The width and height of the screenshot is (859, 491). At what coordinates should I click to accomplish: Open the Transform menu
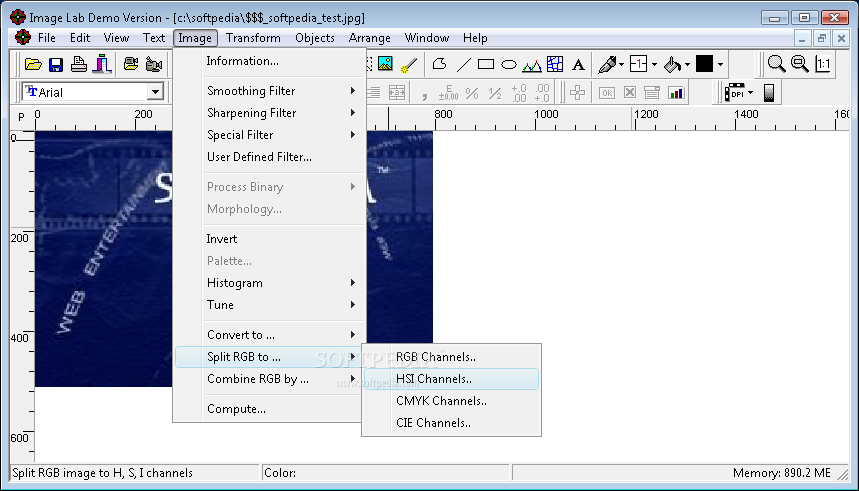click(253, 38)
